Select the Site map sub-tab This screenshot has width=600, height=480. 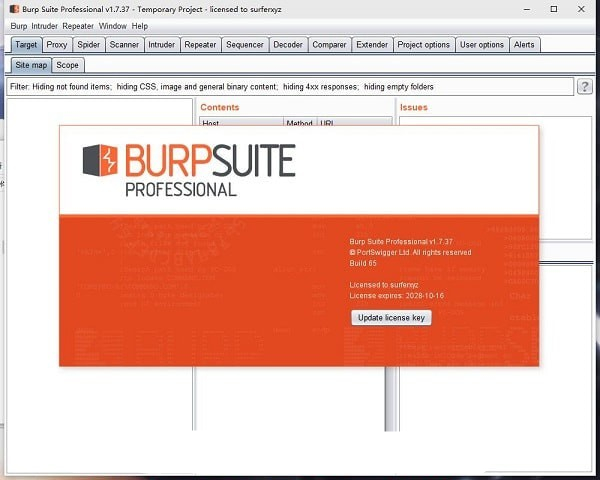pos(31,65)
